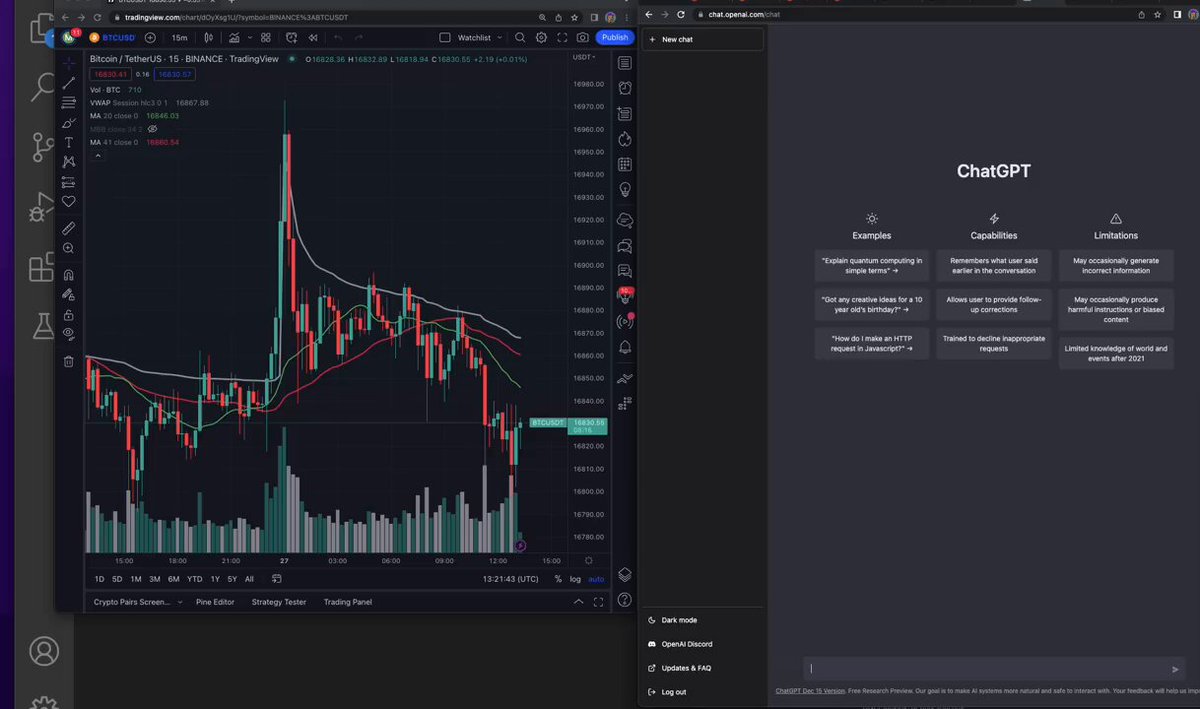Image resolution: width=1200 pixels, height=709 pixels.
Task: Open the Pine Editor tab
Action: [215, 602]
